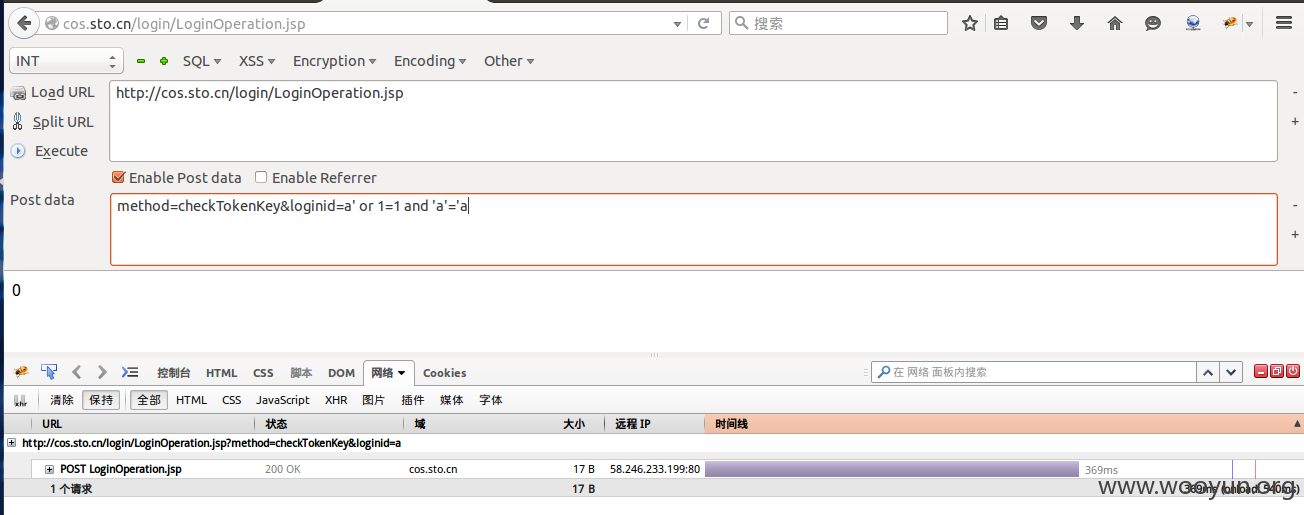Image resolution: width=1304 pixels, height=515 pixels.
Task: Open the Downloads arrow icon
Action: tap(1077, 23)
